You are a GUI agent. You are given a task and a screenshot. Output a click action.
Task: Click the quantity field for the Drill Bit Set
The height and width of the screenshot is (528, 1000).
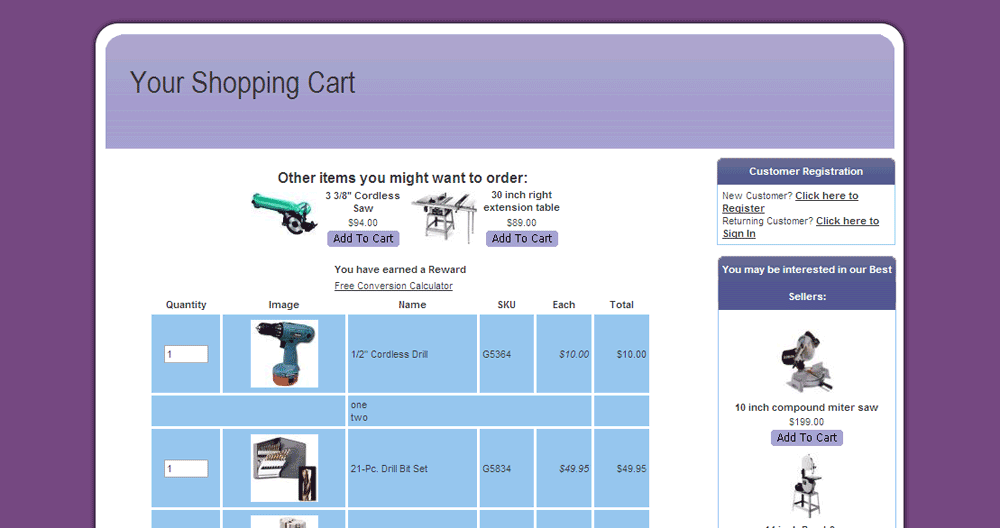pos(186,468)
